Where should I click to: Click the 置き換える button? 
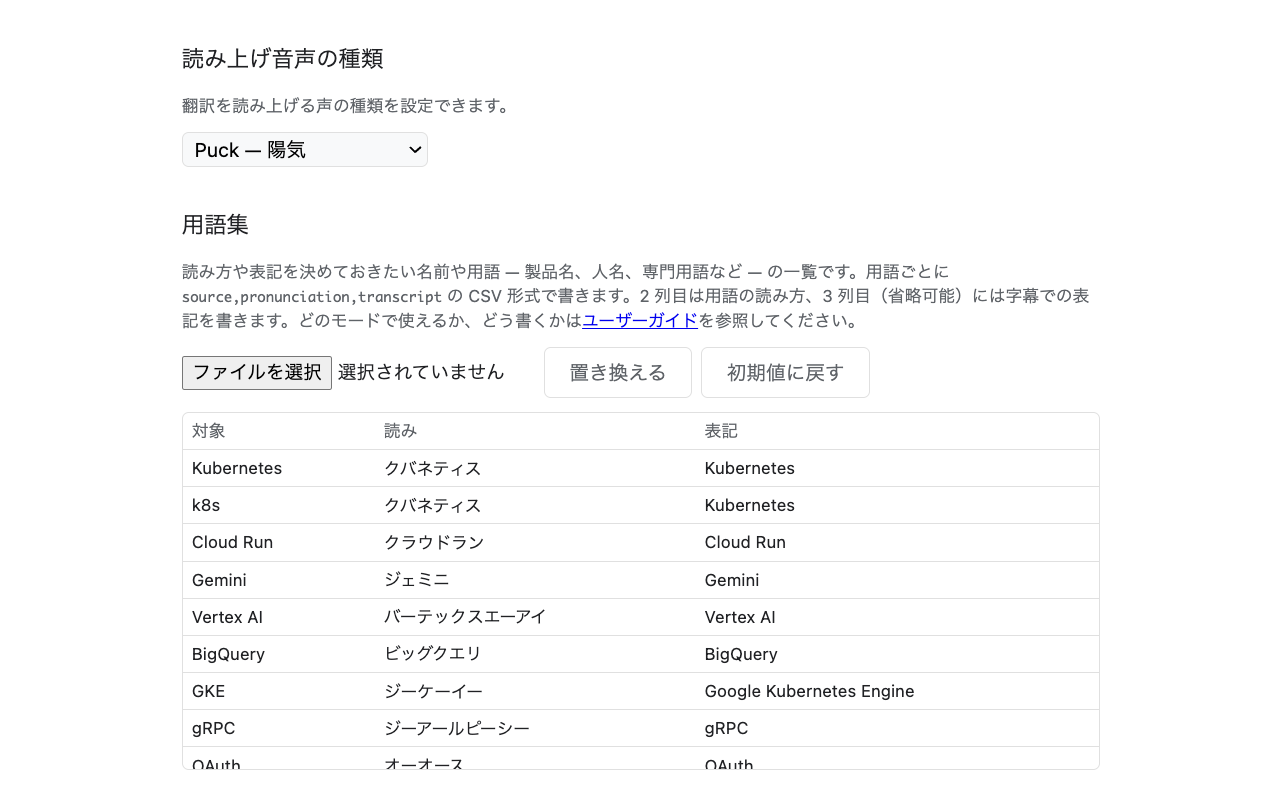point(618,373)
